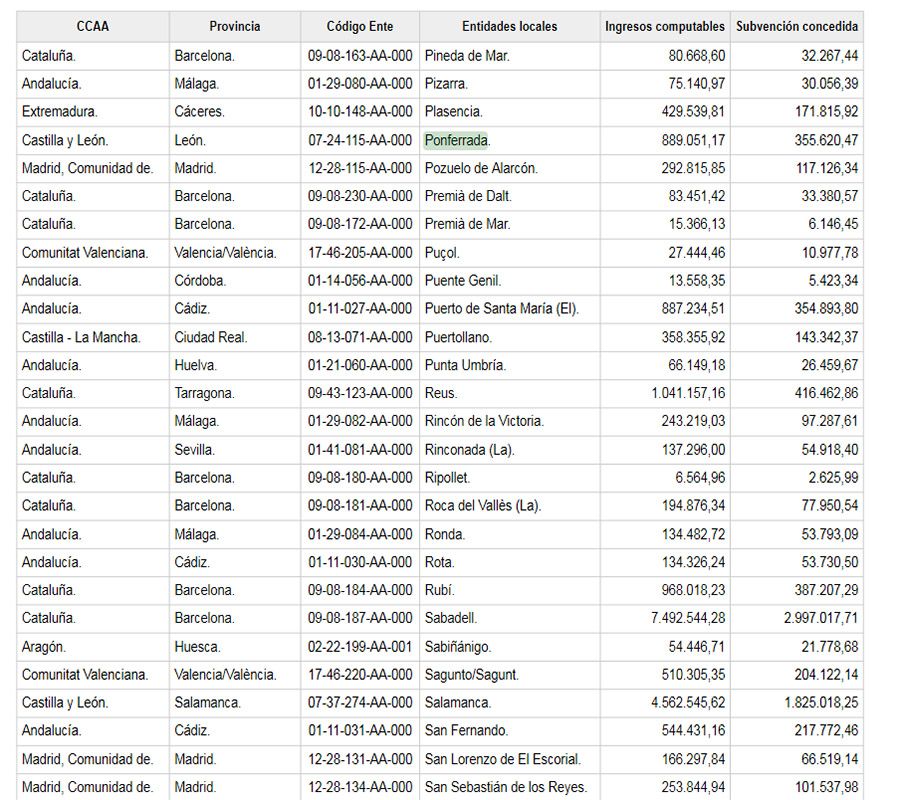The height and width of the screenshot is (800, 900).
Task: Click the Entidades locales column header
Action: coord(509,26)
